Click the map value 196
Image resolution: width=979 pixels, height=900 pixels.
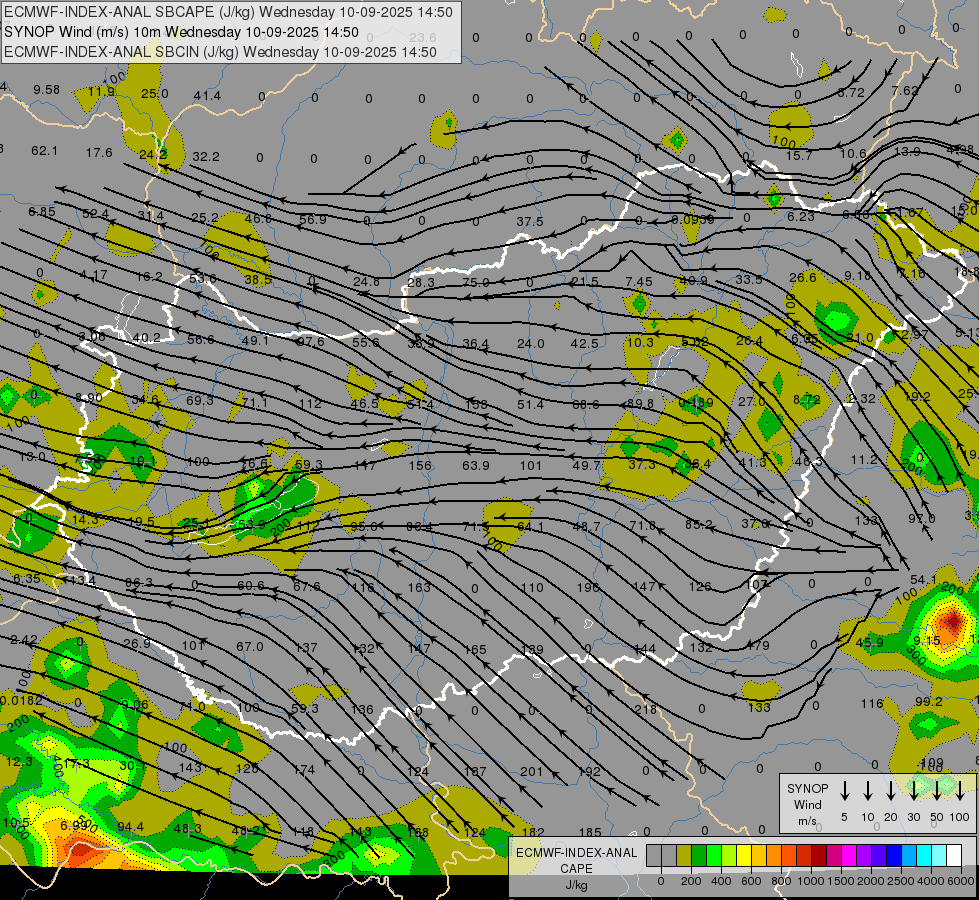click(x=588, y=587)
